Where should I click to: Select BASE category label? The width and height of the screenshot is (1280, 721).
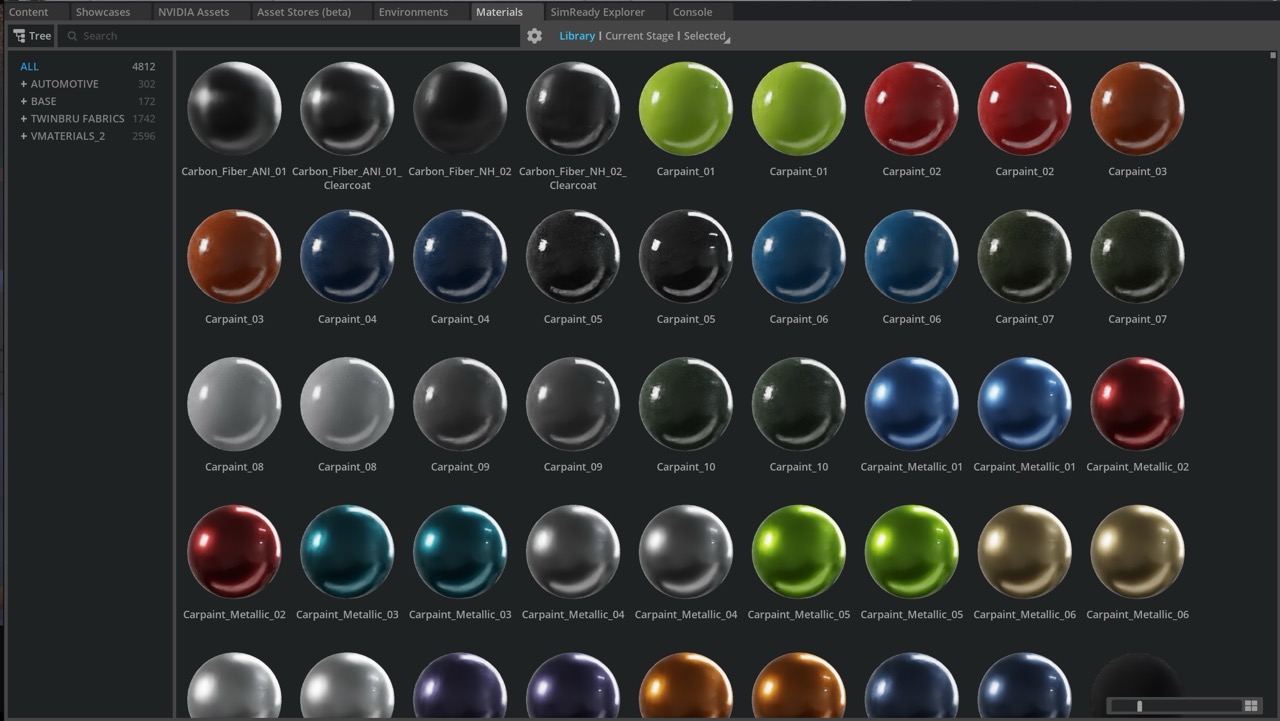tap(44, 101)
